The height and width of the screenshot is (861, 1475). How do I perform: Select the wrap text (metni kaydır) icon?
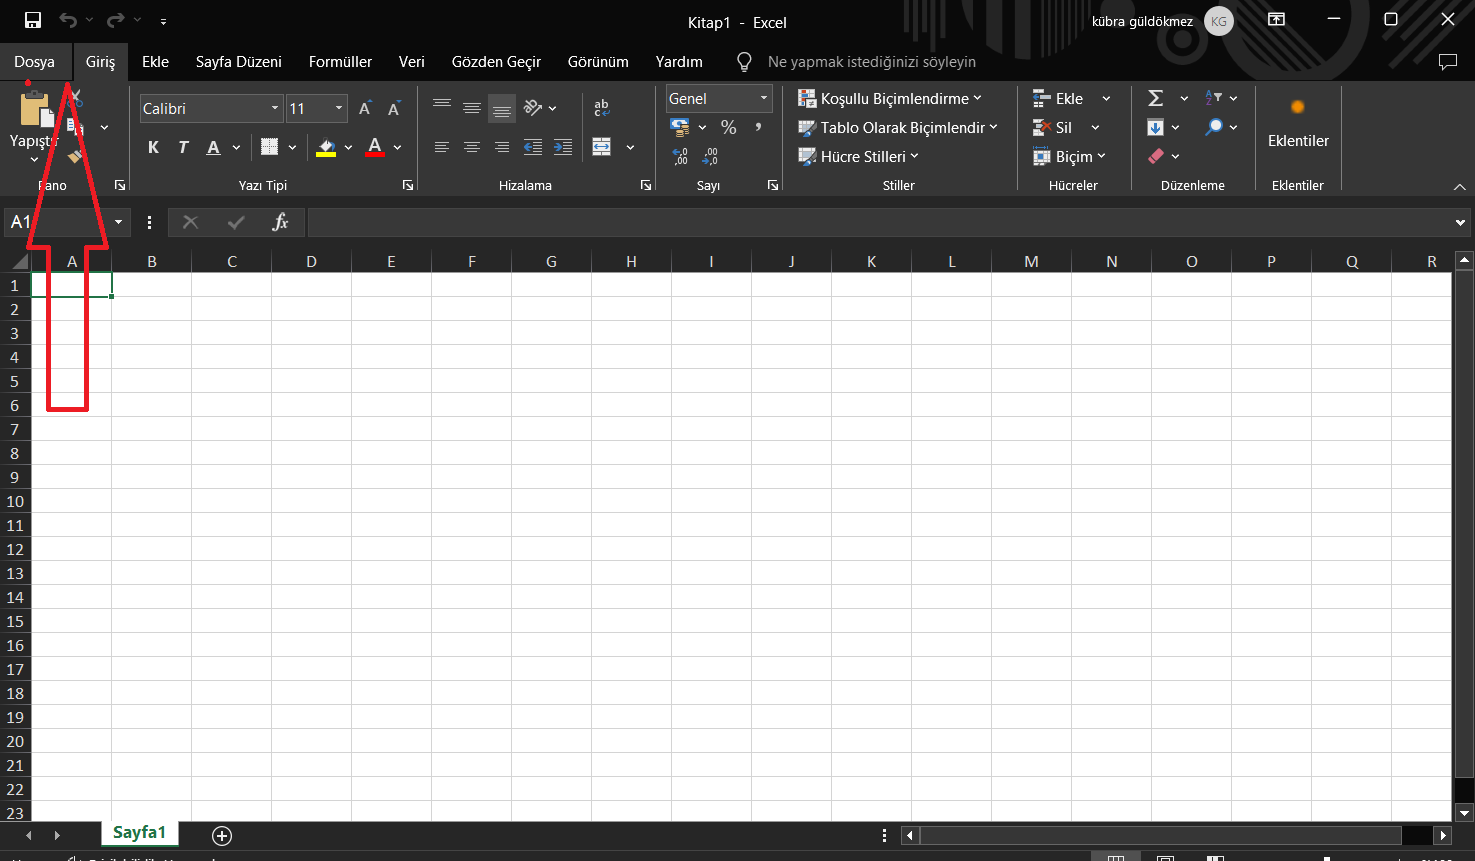pos(600,107)
